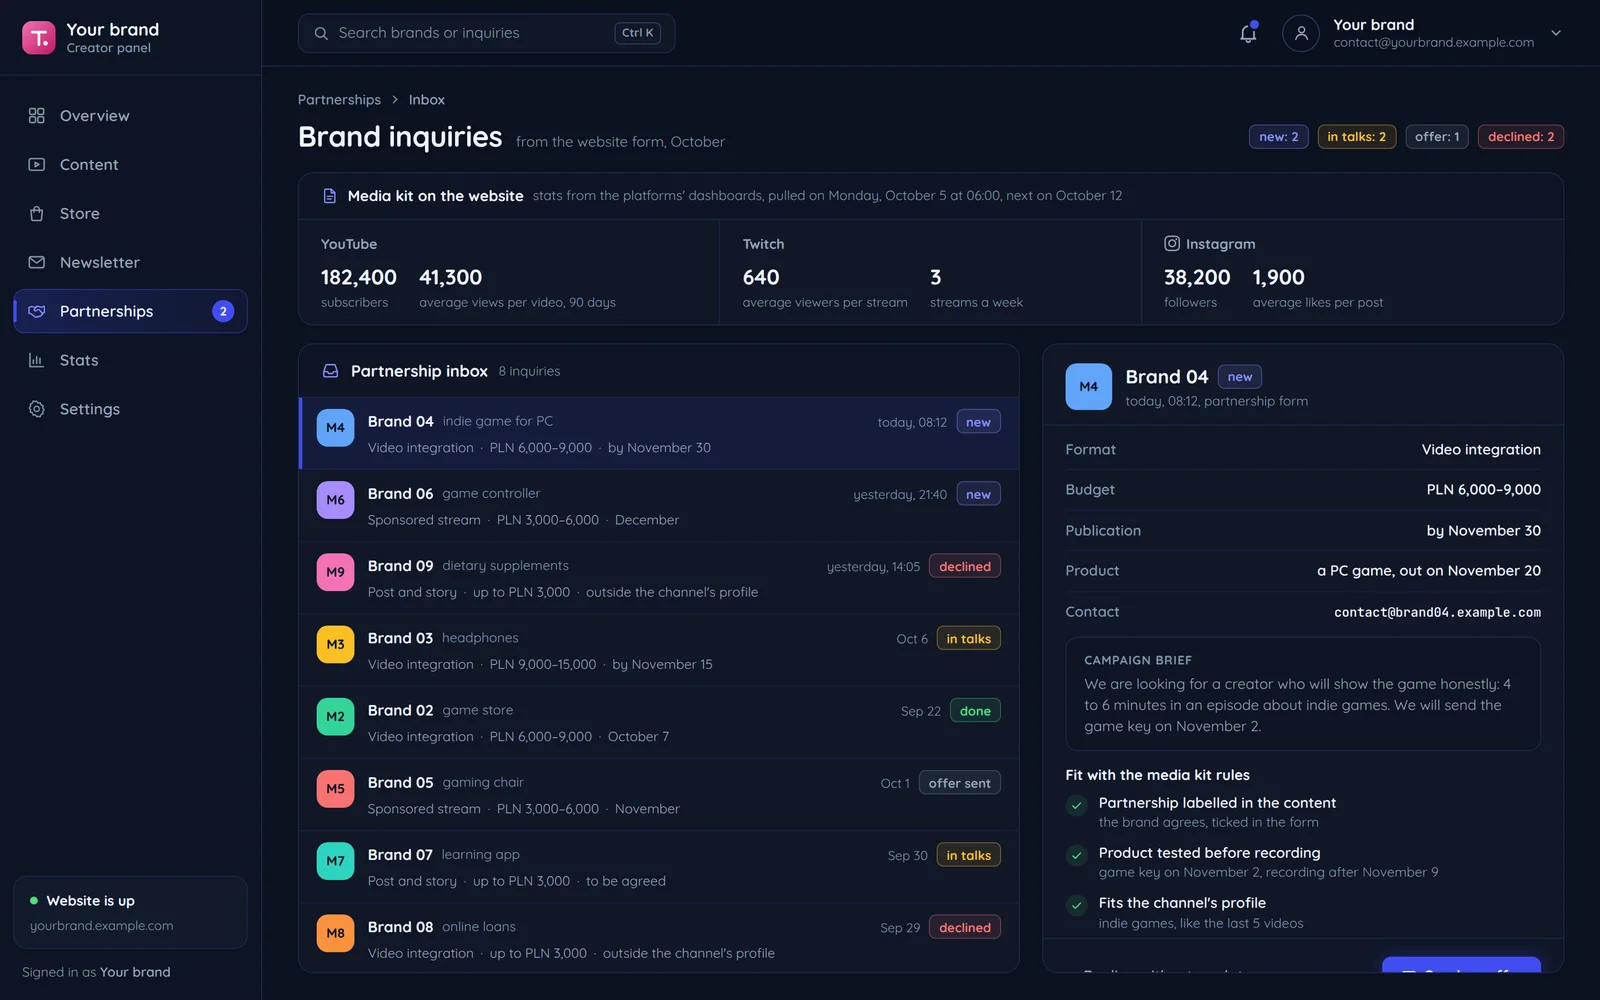1600x1000 pixels.
Task: Click the check next to Fits the channel's profile
Action: 1077,905
